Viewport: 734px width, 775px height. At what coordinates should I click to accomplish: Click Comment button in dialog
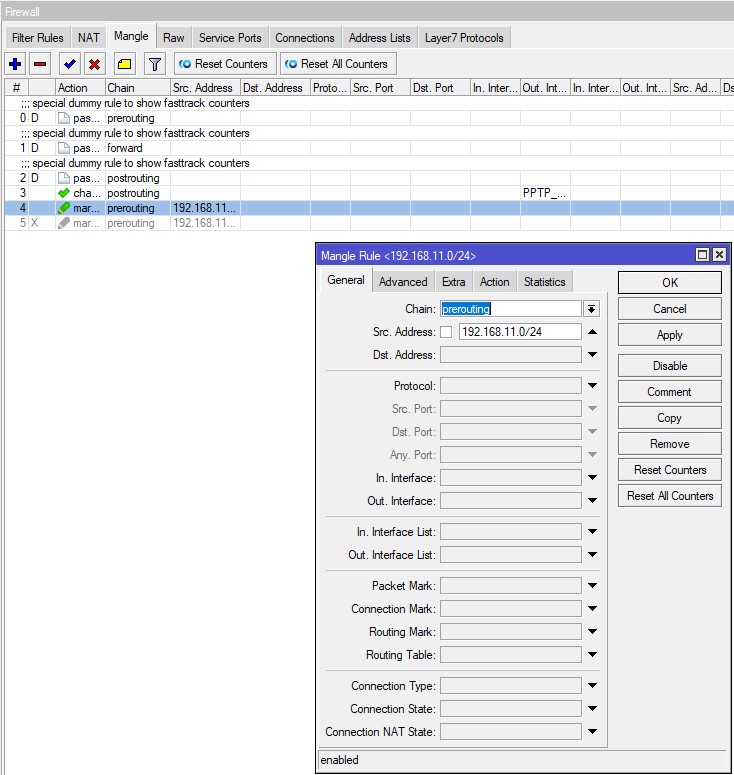click(x=670, y=392)
